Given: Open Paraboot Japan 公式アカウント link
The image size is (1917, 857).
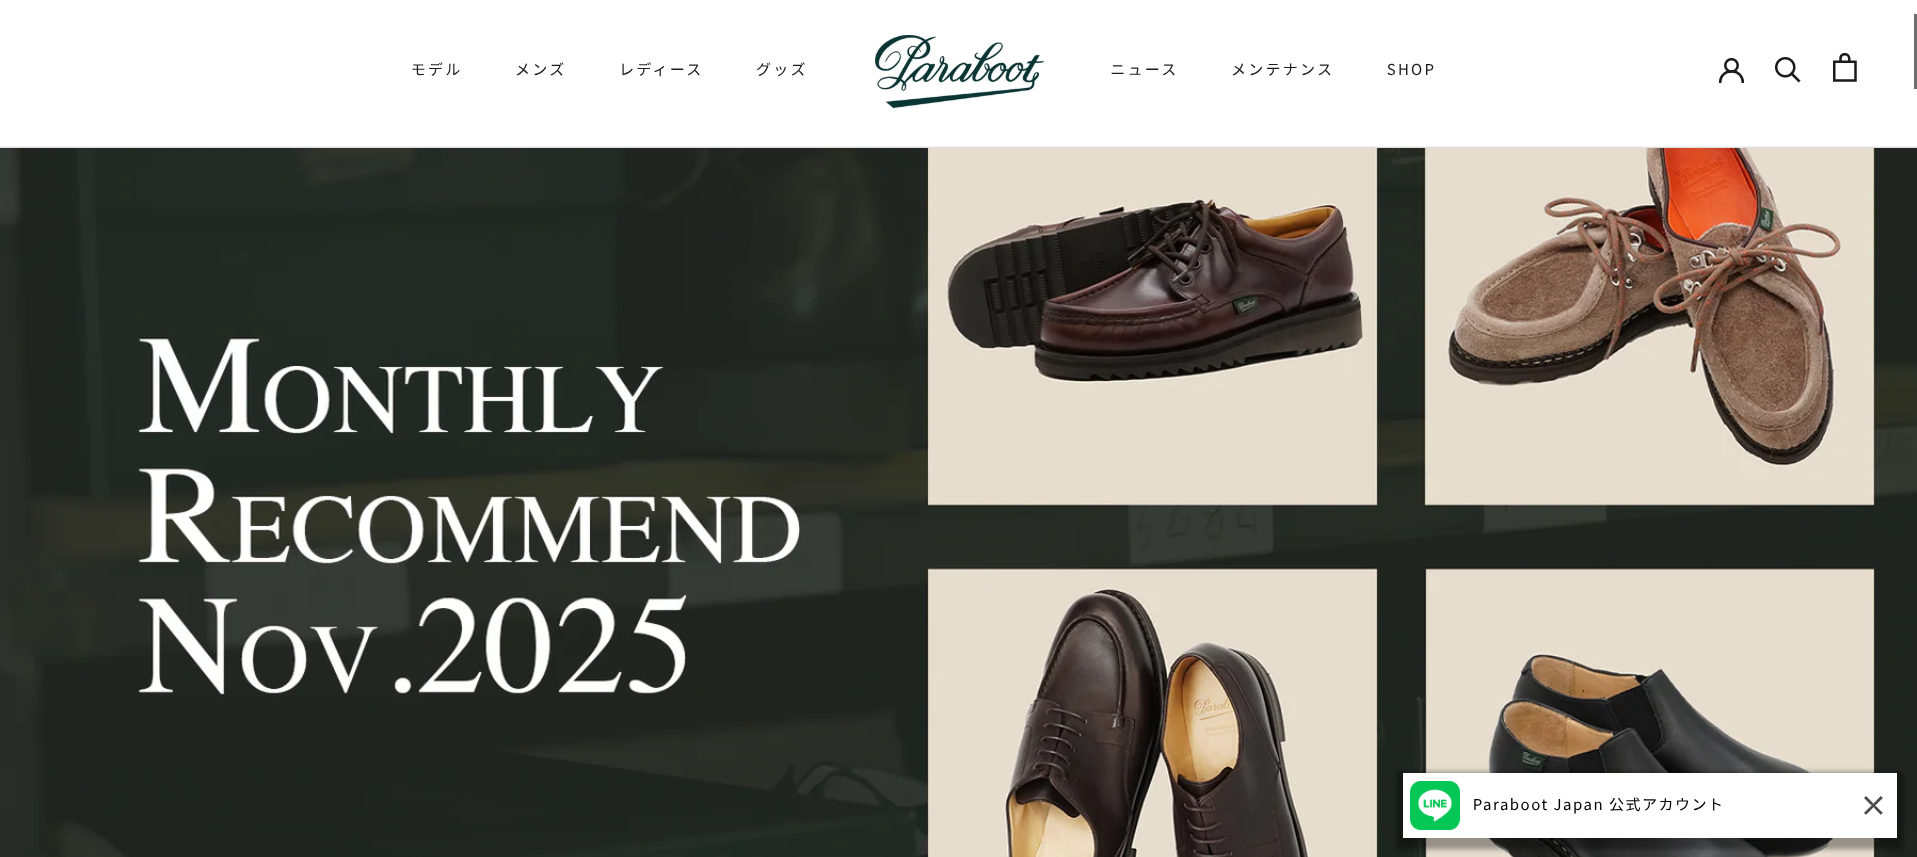Looking at the screenshot, I should 1597,805.
